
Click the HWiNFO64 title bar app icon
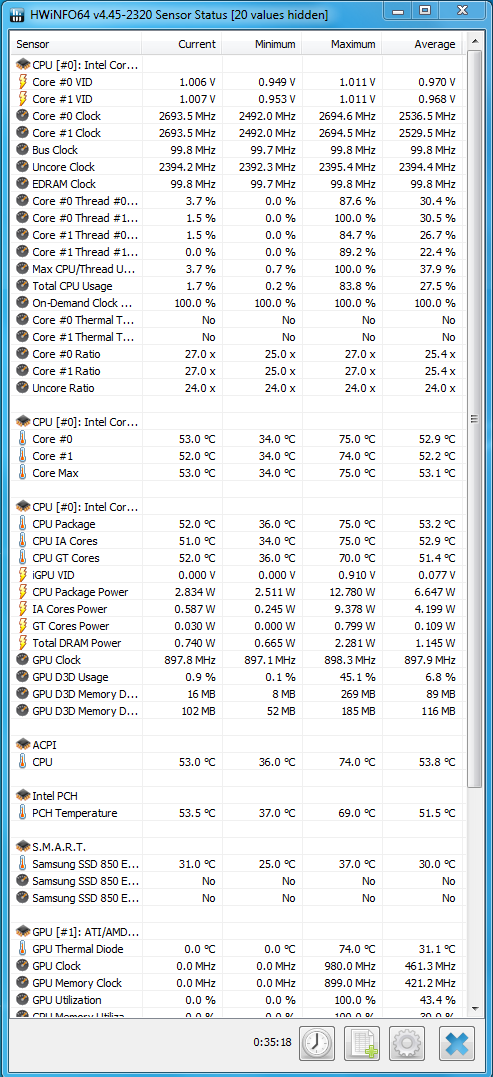pos(16,14)
